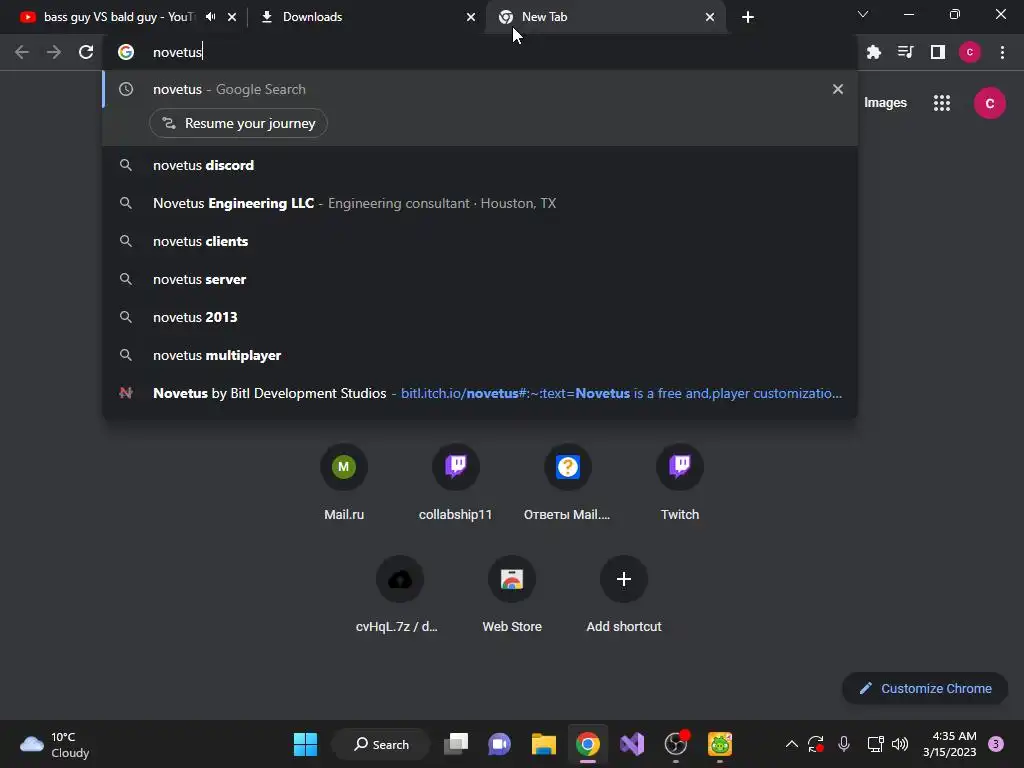The width and height of the screenshot is (1024, 768).
Task: Open Task View in taskbar
Action: pos(456,744)
